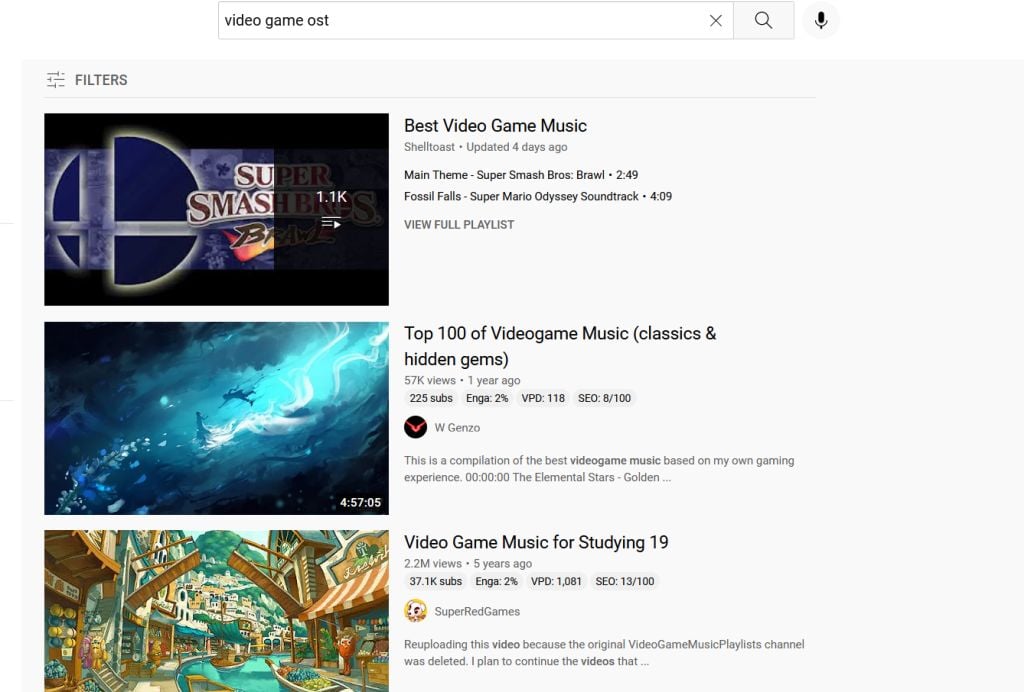Click the W Genzo channel avatar
1024x692 pixels.
point(415,428)
